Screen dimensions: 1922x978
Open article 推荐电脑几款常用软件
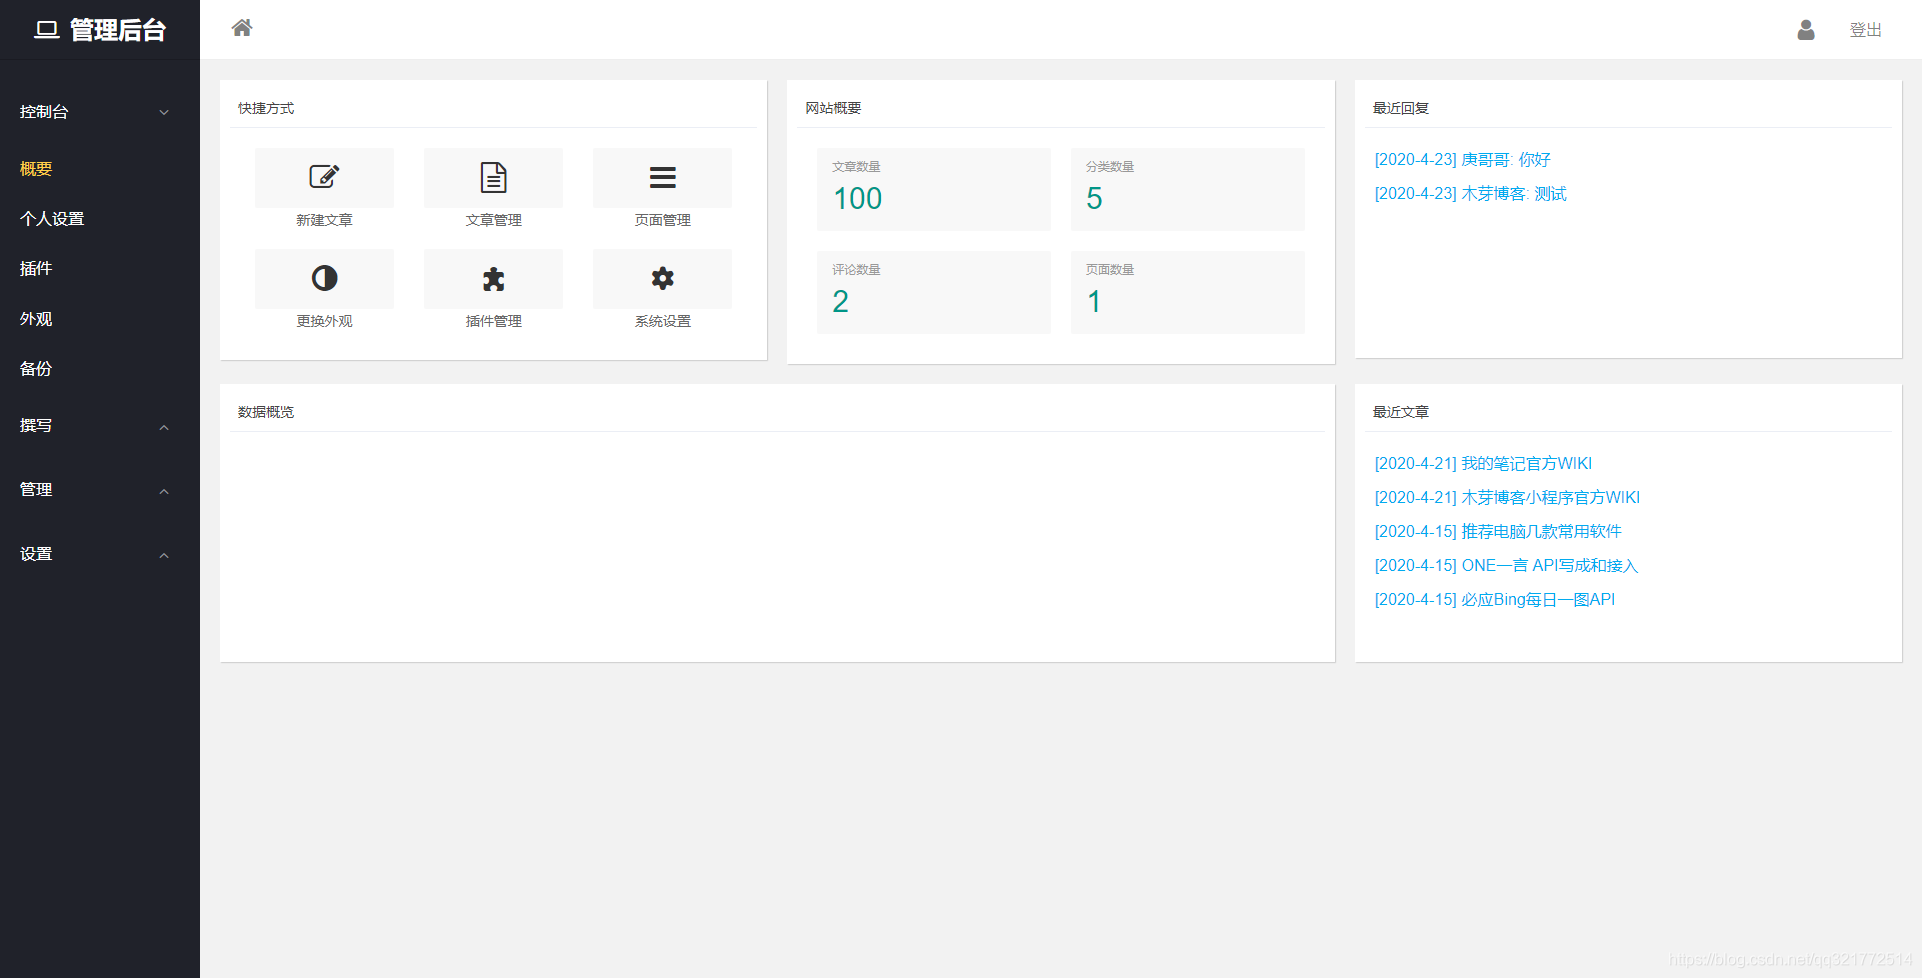point(1498,532)
